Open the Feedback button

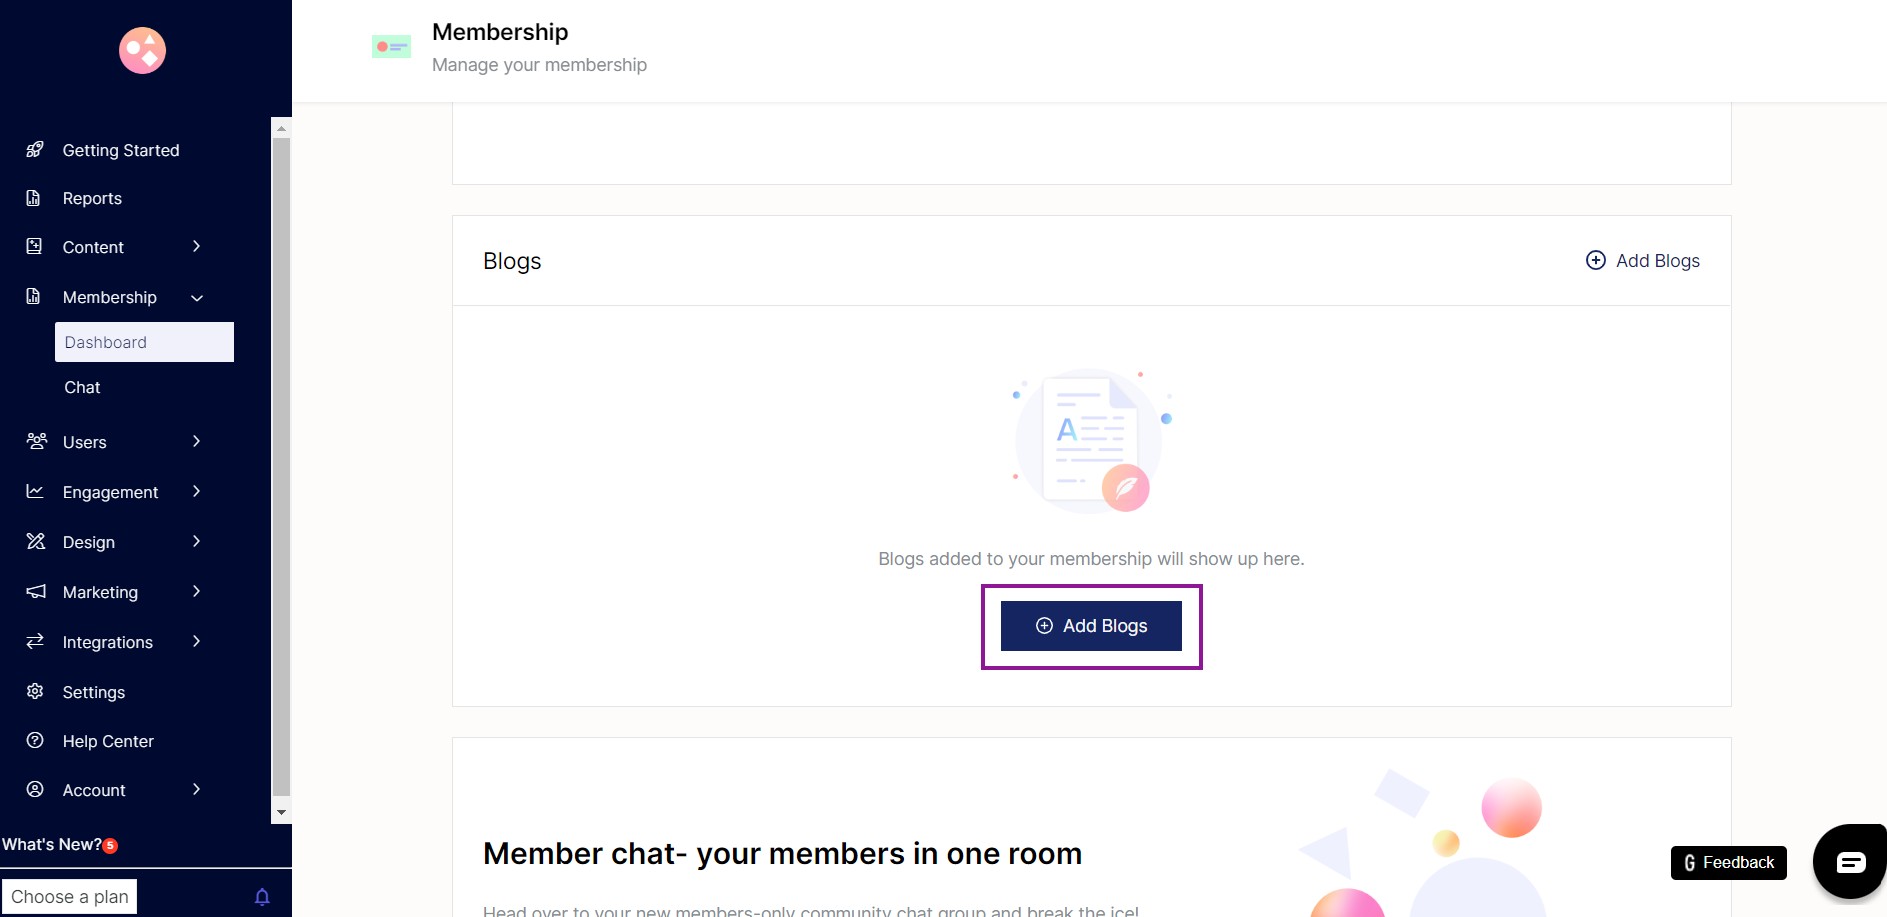(x=1728, y=863)
